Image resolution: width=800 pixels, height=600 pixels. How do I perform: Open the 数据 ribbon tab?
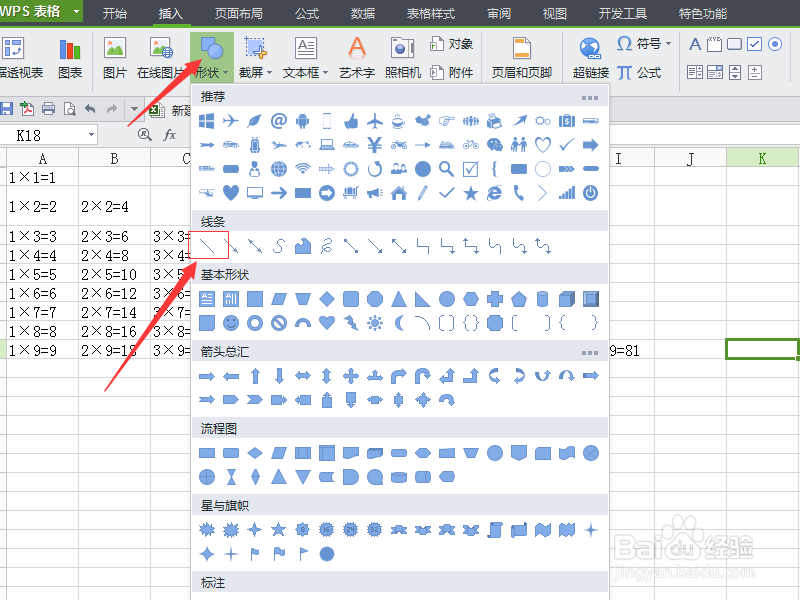pyautogui.click(x=363, y=13)
